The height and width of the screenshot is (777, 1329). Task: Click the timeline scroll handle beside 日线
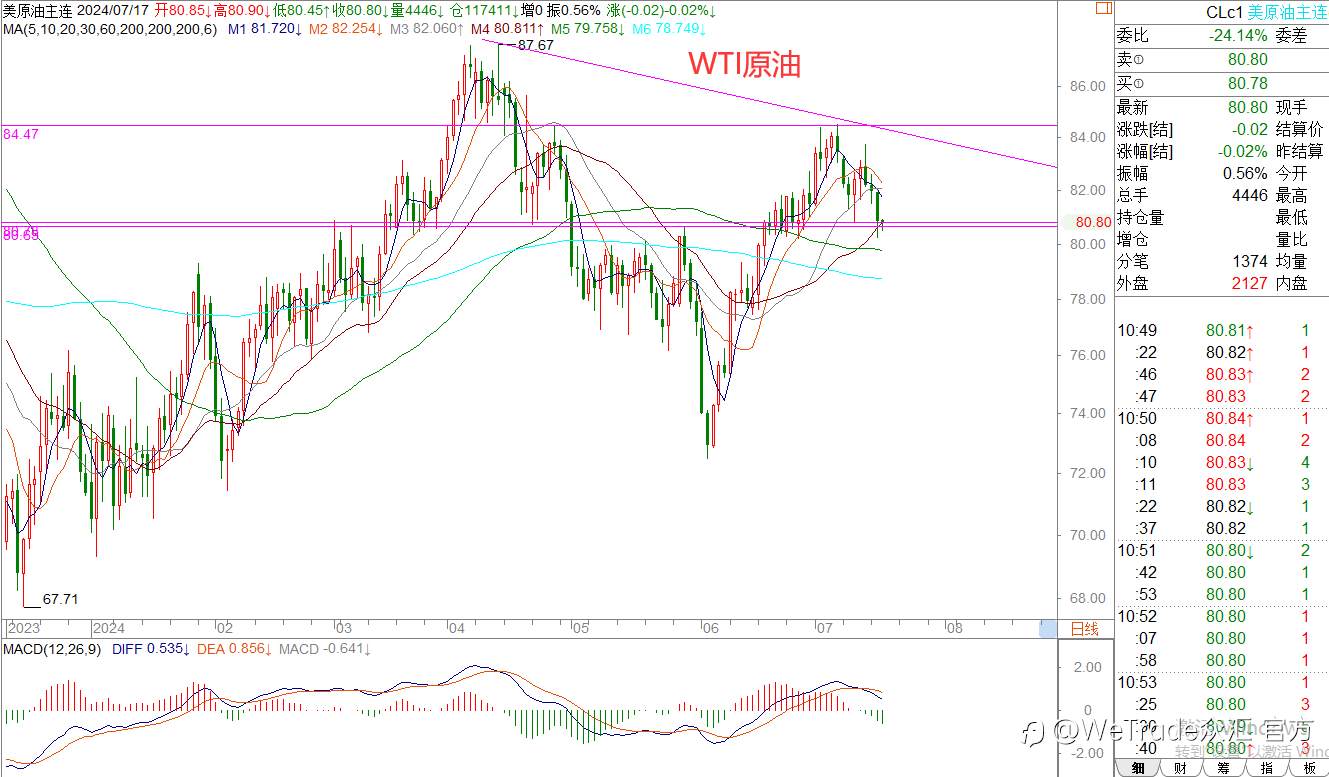tap(1048, 628)
